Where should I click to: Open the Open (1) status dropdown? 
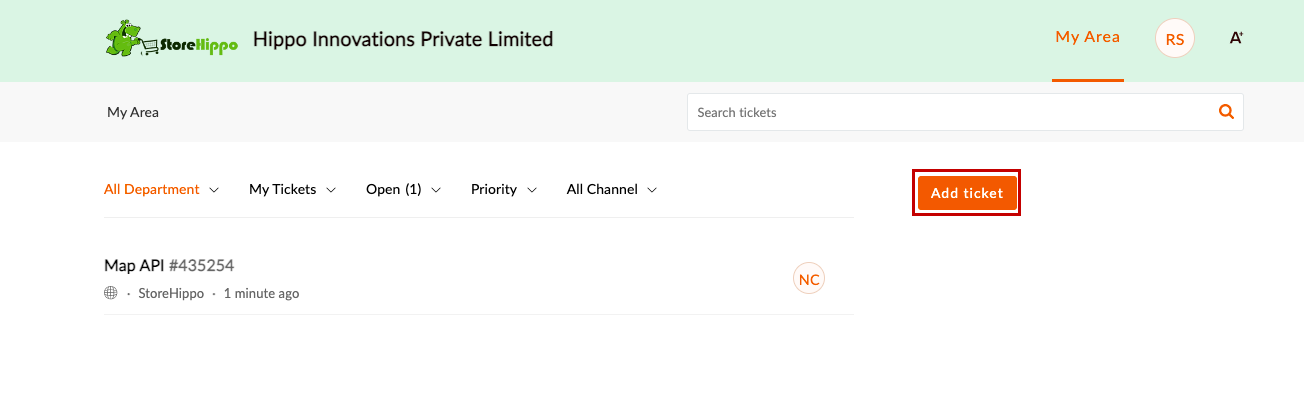[404, 189]
